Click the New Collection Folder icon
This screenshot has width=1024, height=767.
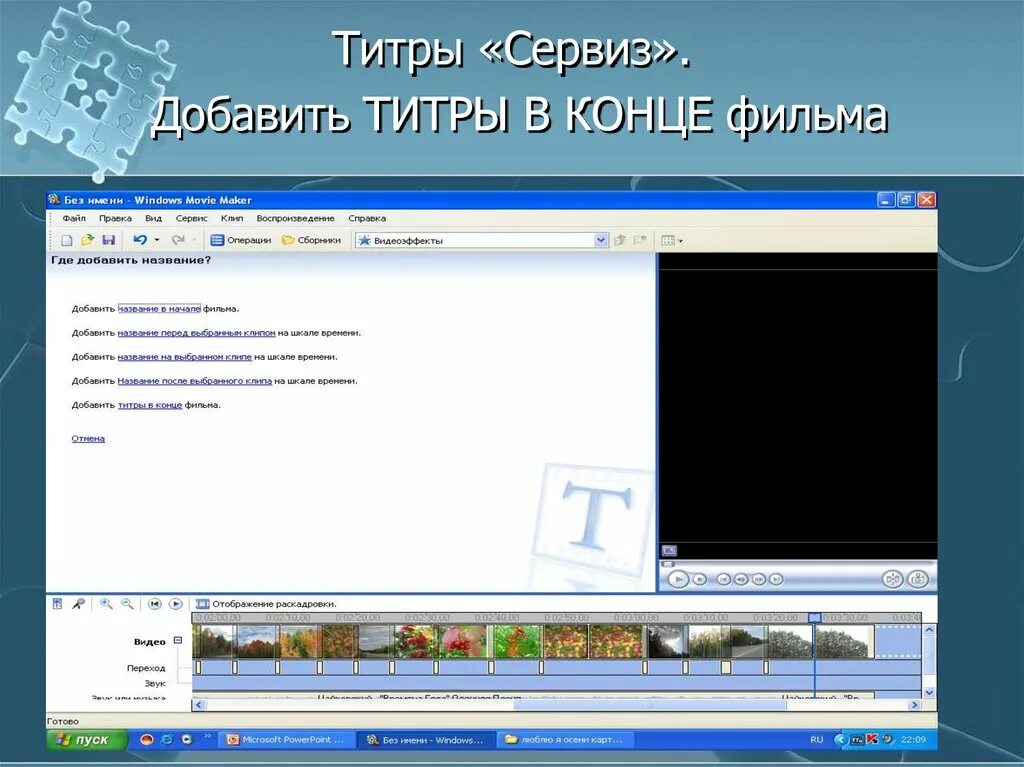tap(640, 240)
